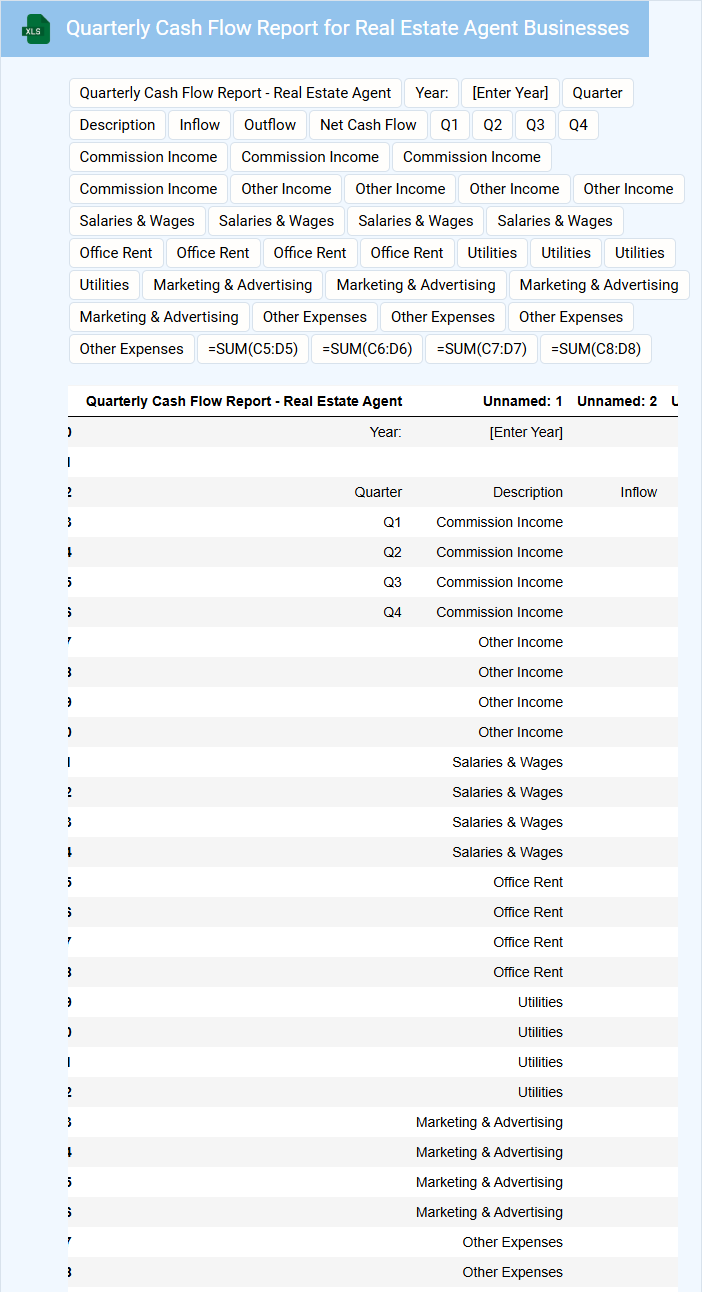Click the first-column table header title
The width and height of the screenshot is (702, 1292).
click(244, 401)
